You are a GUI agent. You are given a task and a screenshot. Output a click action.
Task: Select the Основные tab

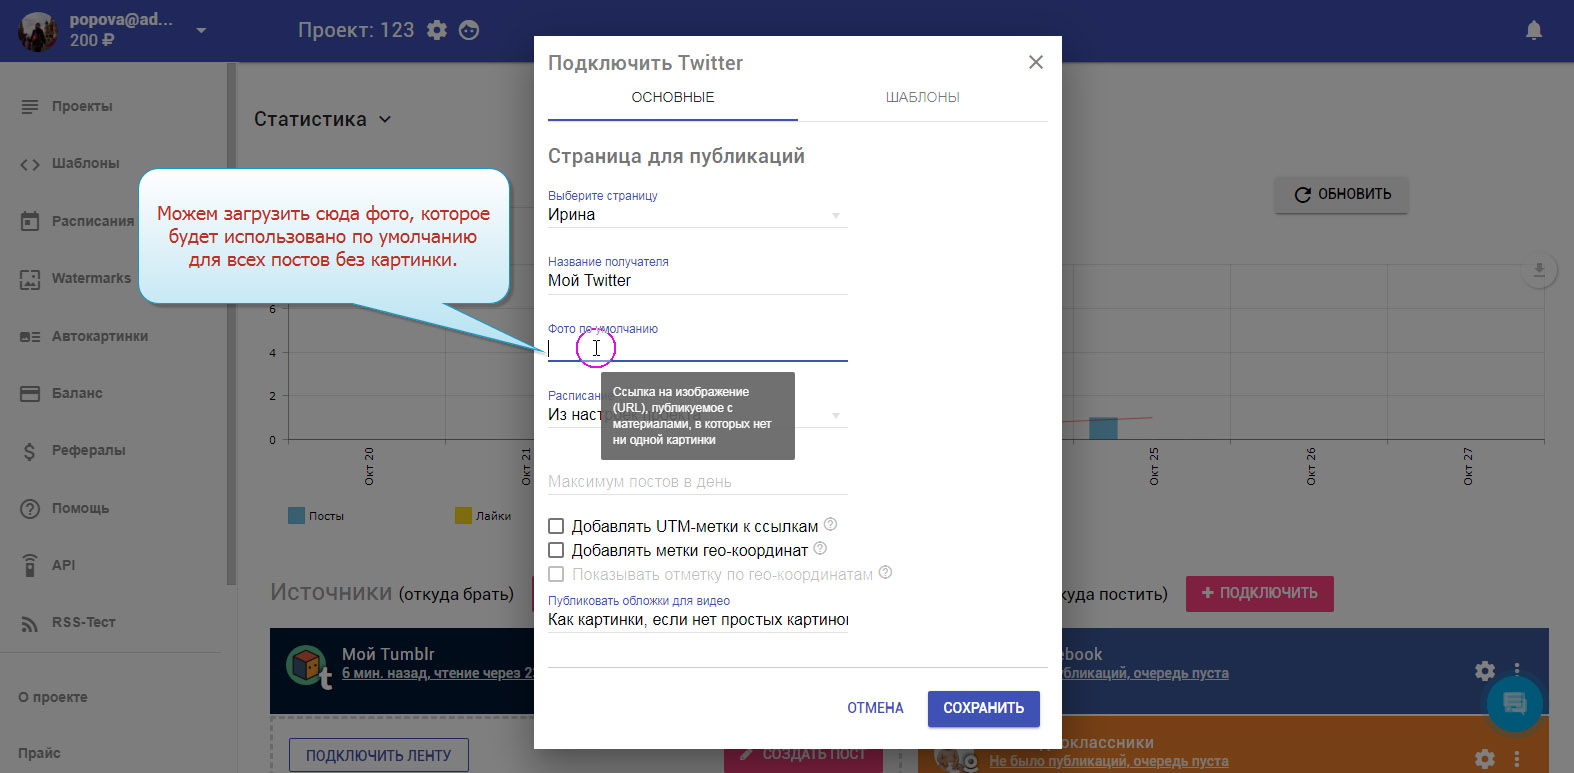point(672,97)
